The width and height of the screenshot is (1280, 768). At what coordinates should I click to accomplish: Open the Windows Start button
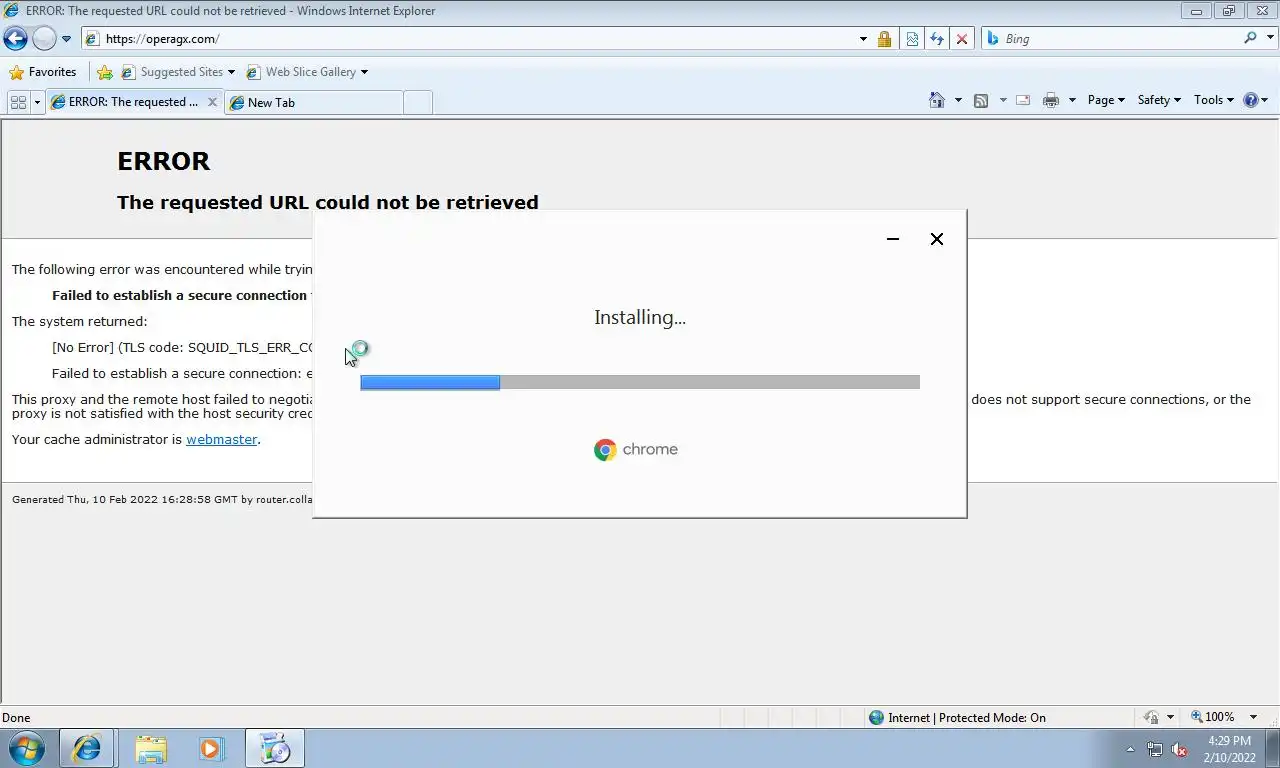pyautogui.click(x=26, y=748)
